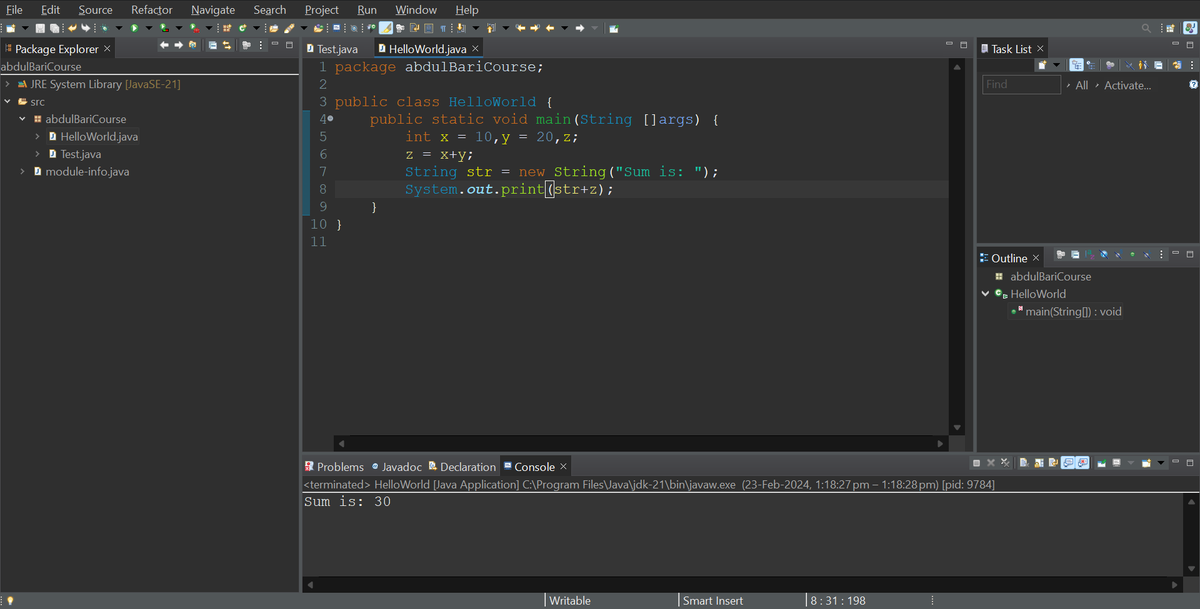The image size is (1200, 609).
Task: Click the Save All toolbar icon
Action: tap(54, 28)
